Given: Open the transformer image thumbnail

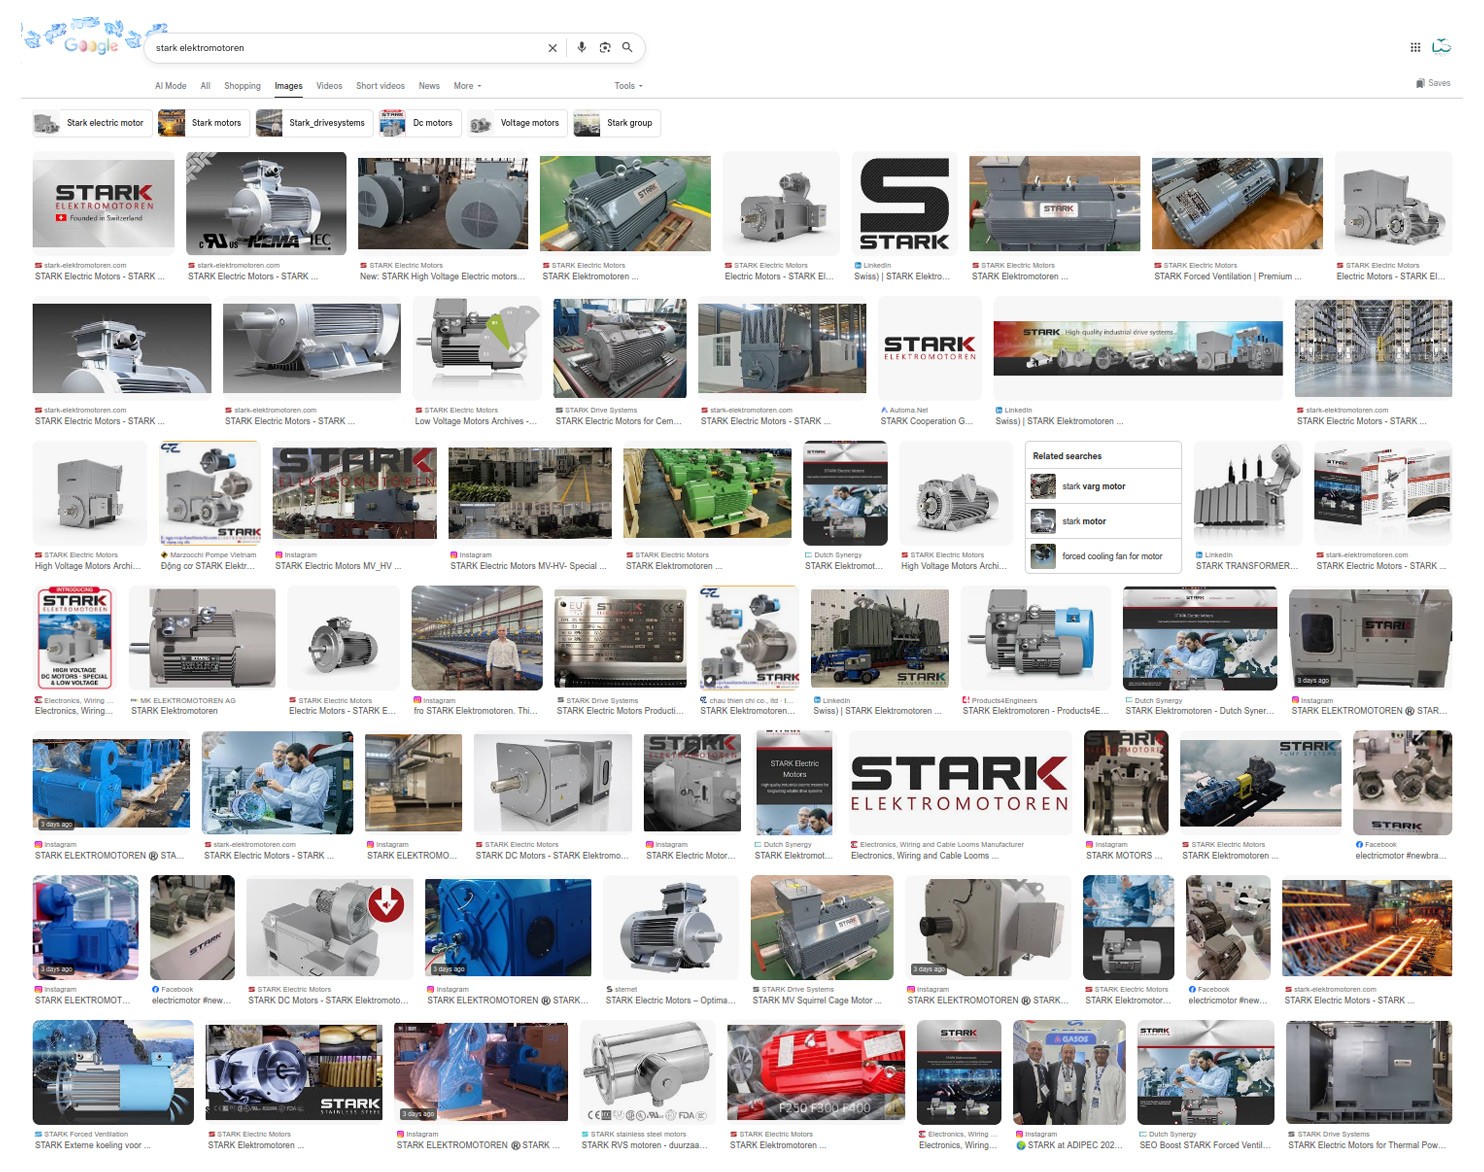Looking at the screenshot, I should [x=1247, y=493].
